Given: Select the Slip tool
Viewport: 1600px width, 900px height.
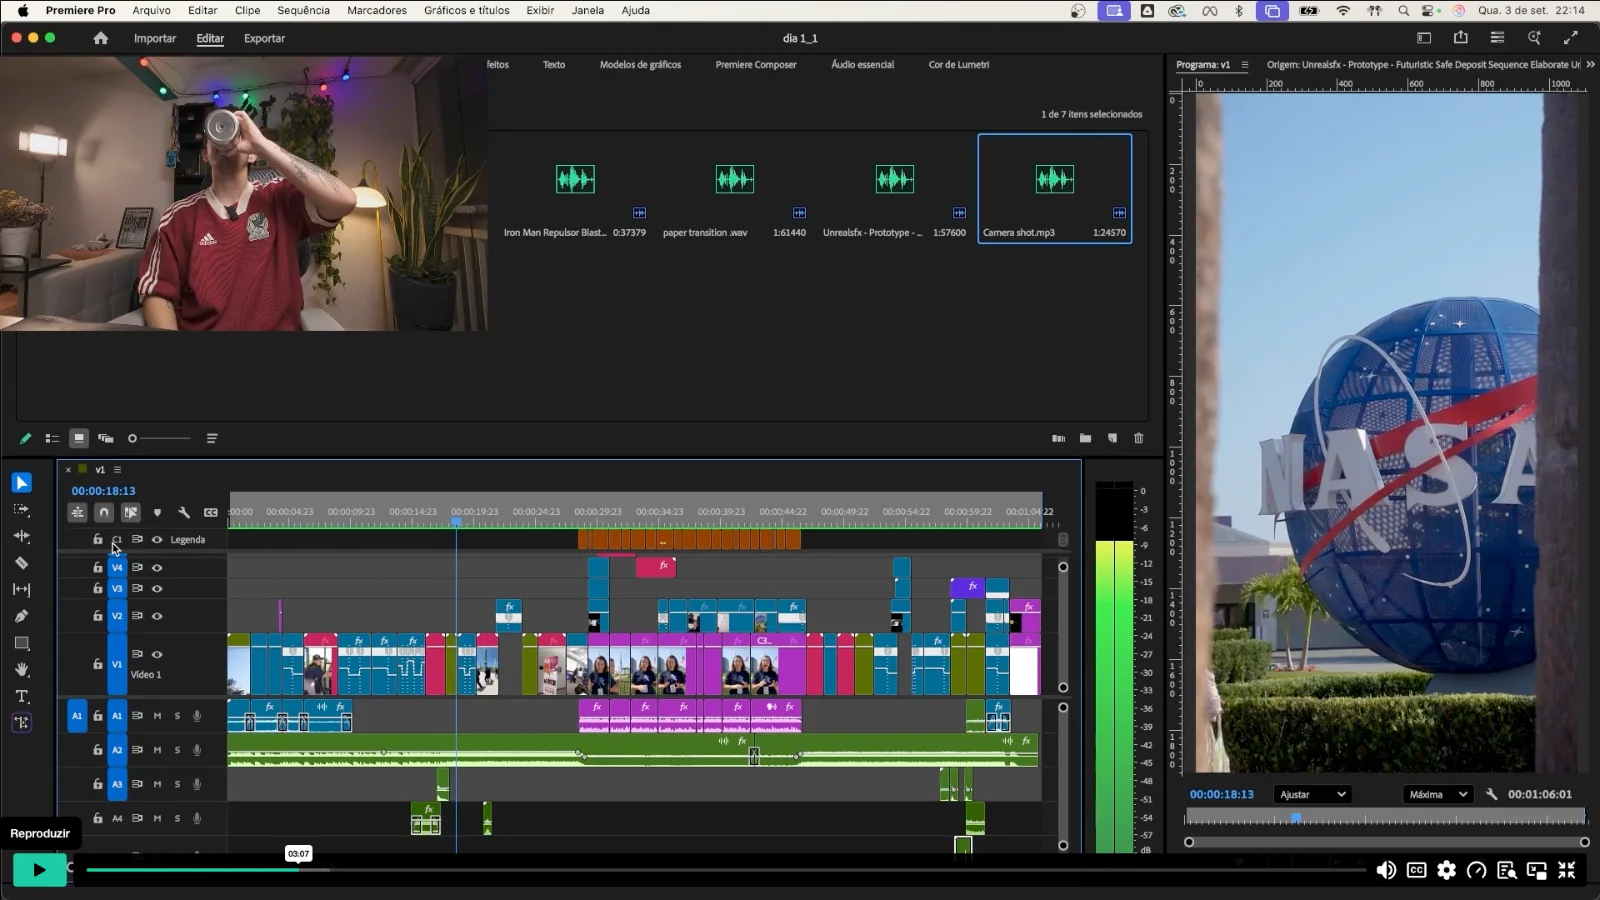Looking at the screenshot, I should tap(21, 590).
